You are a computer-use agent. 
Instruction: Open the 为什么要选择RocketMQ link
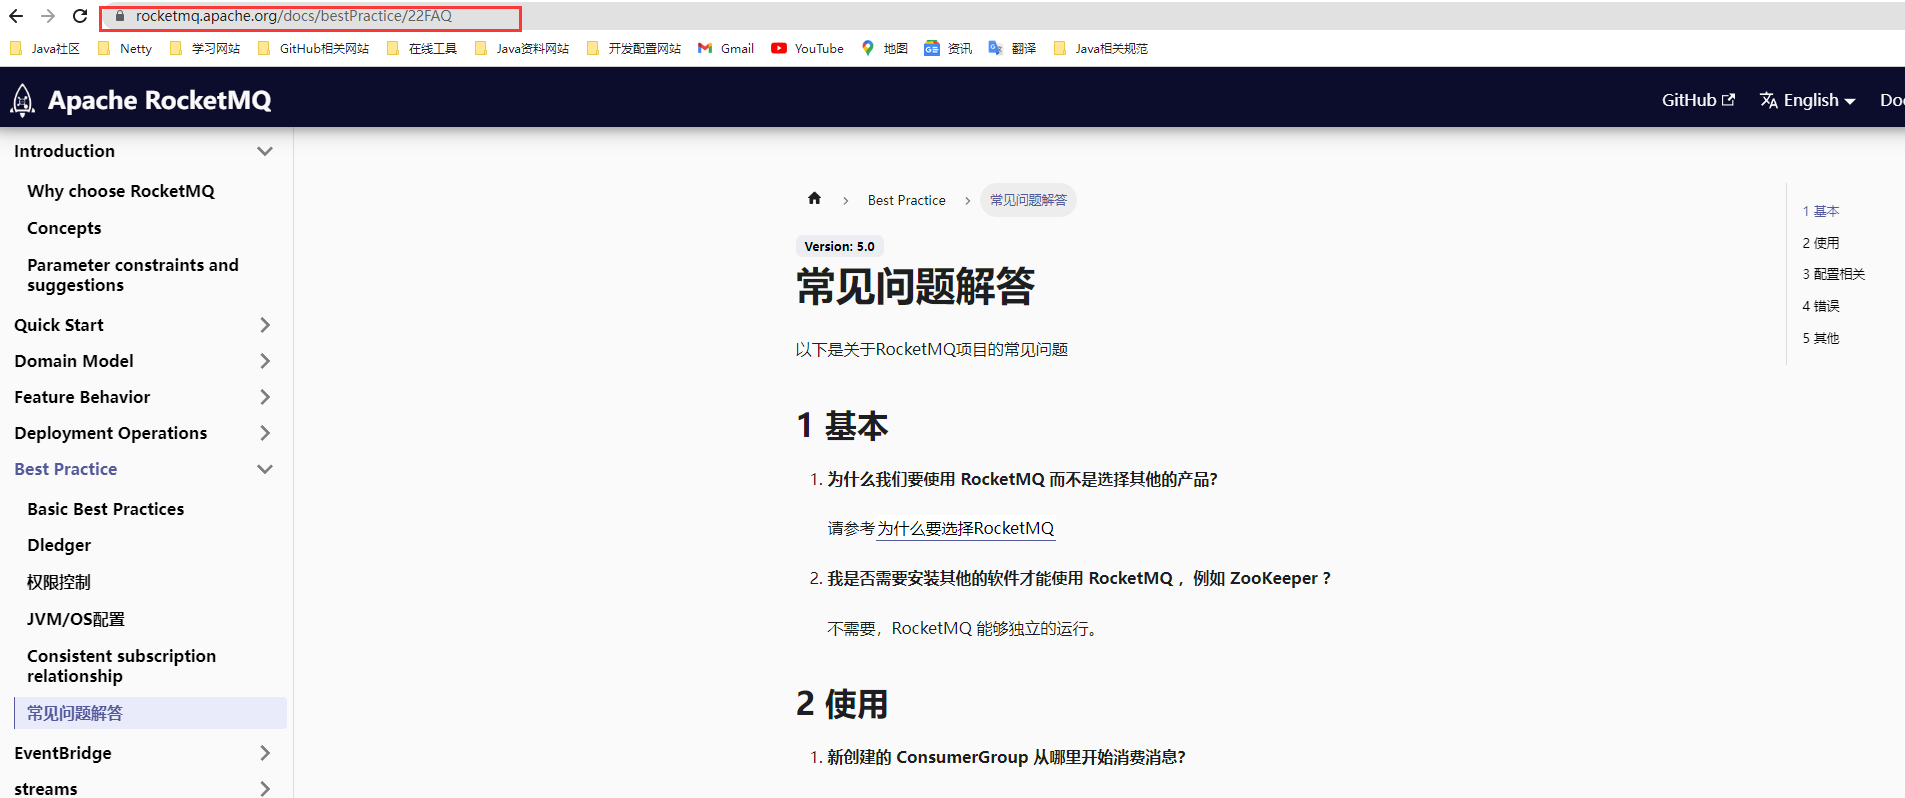pos(966,528)
